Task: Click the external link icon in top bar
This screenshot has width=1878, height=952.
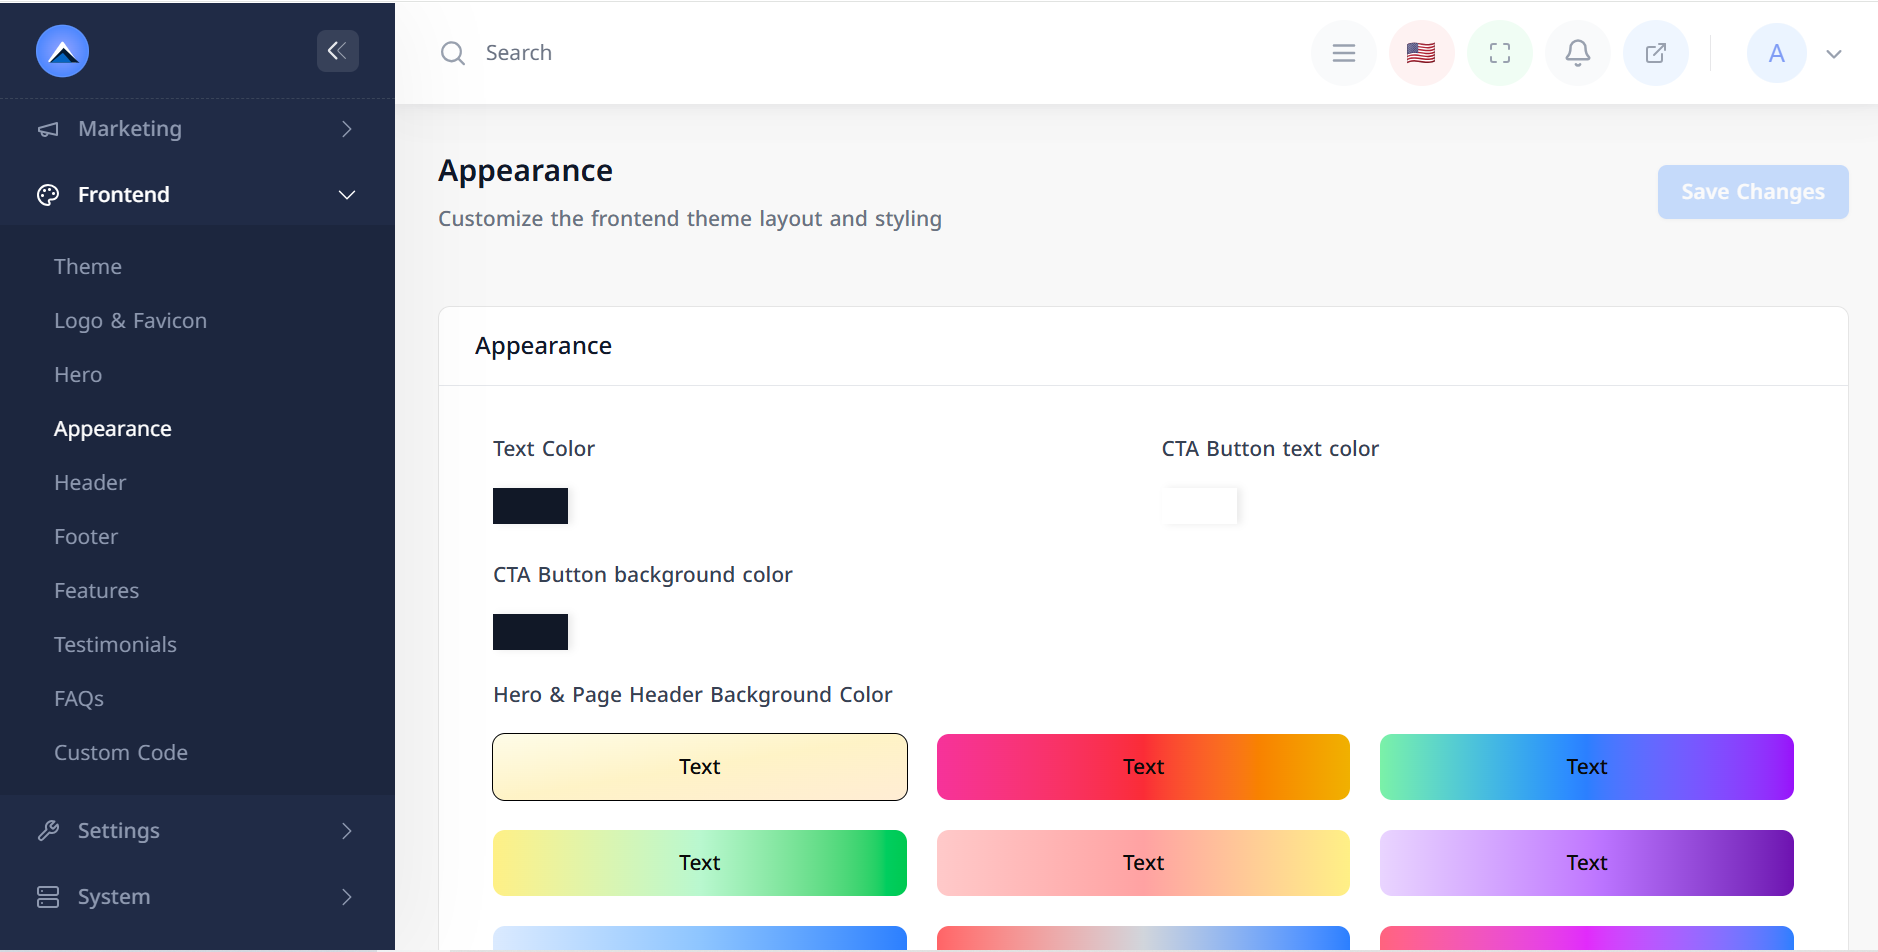Action: click(x=1655, y=53)
